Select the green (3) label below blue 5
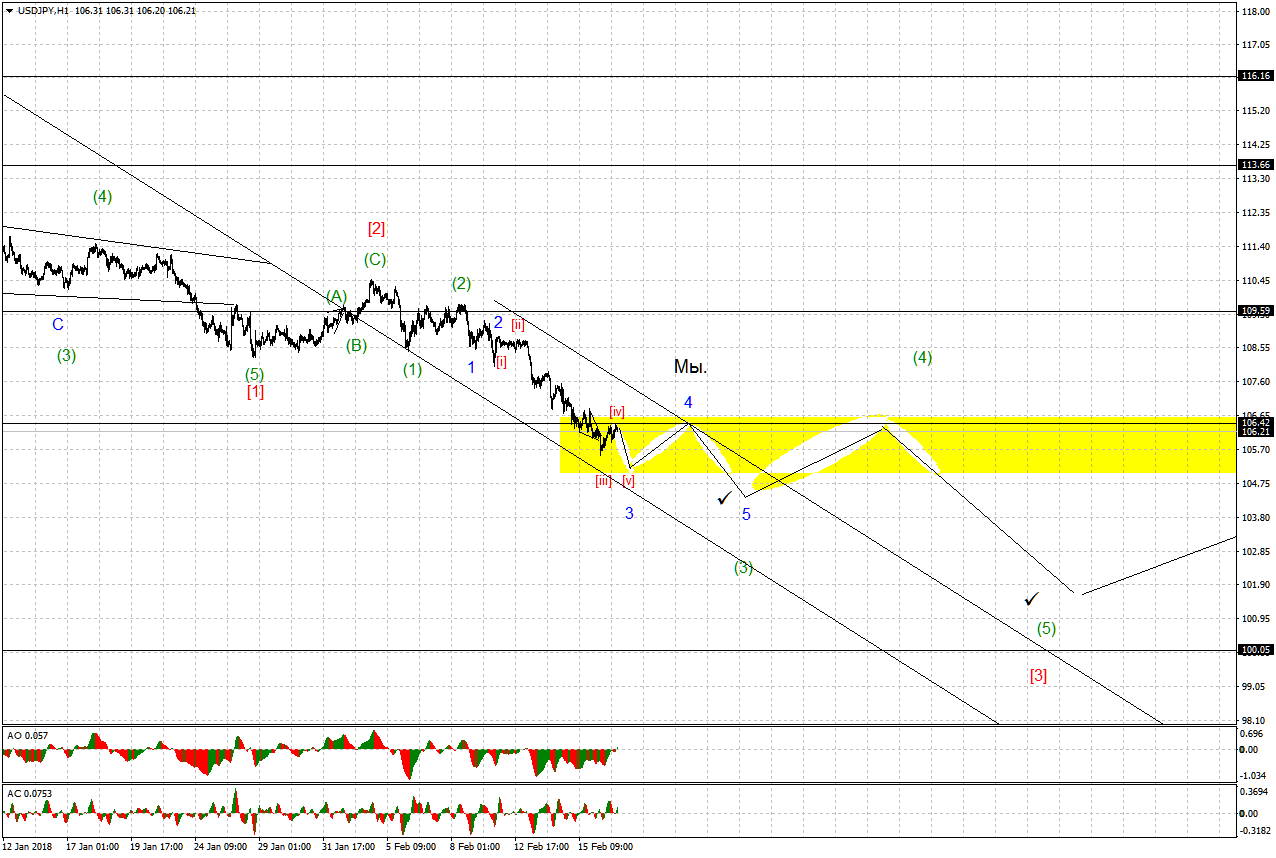The width and height of the screenshot is (1276, 858). point(743,568)
